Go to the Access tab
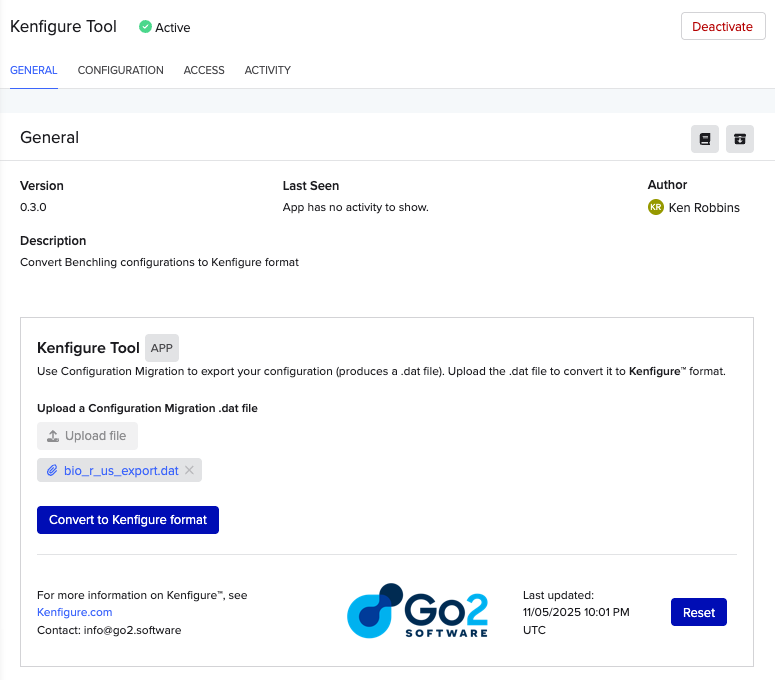The height and width of the screenshot is (680, 775). 204,71
